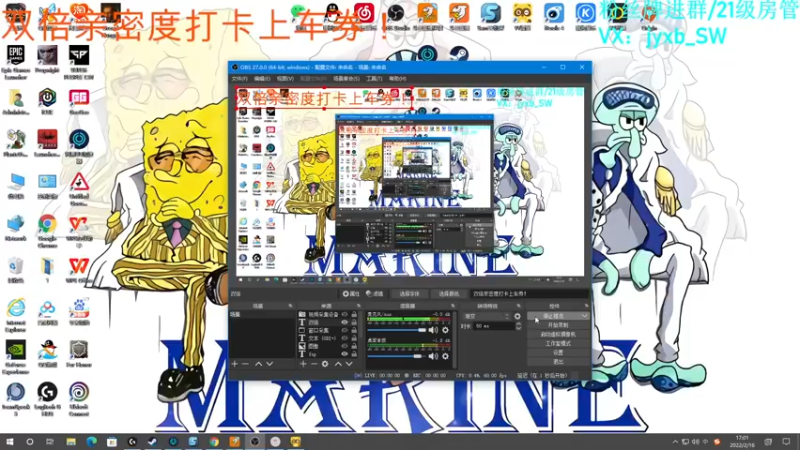The width and height of the screenshot is (800, 450).
Task: Adjust the desktop audio volume slider
Action: [397, 356]
